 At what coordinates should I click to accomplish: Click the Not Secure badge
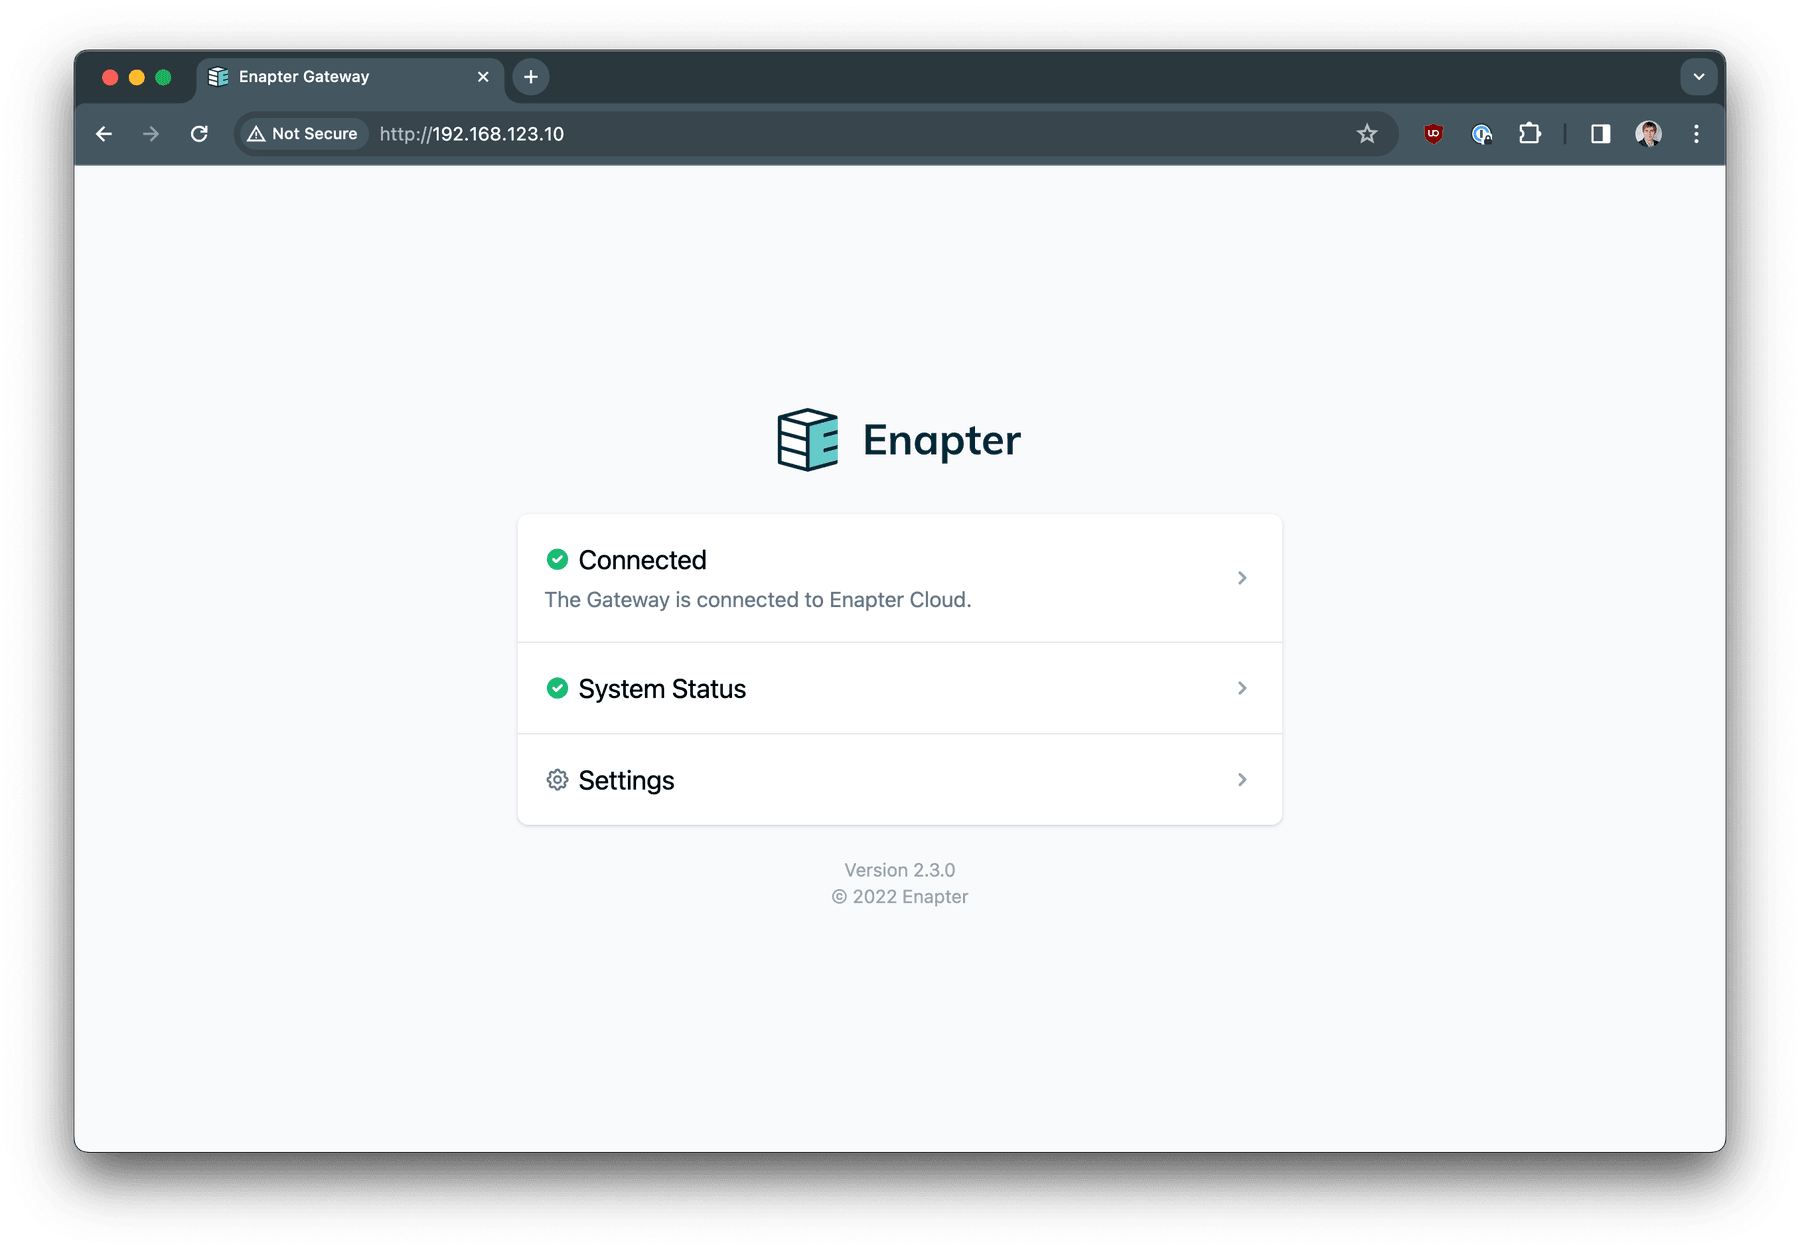point(301,133)
